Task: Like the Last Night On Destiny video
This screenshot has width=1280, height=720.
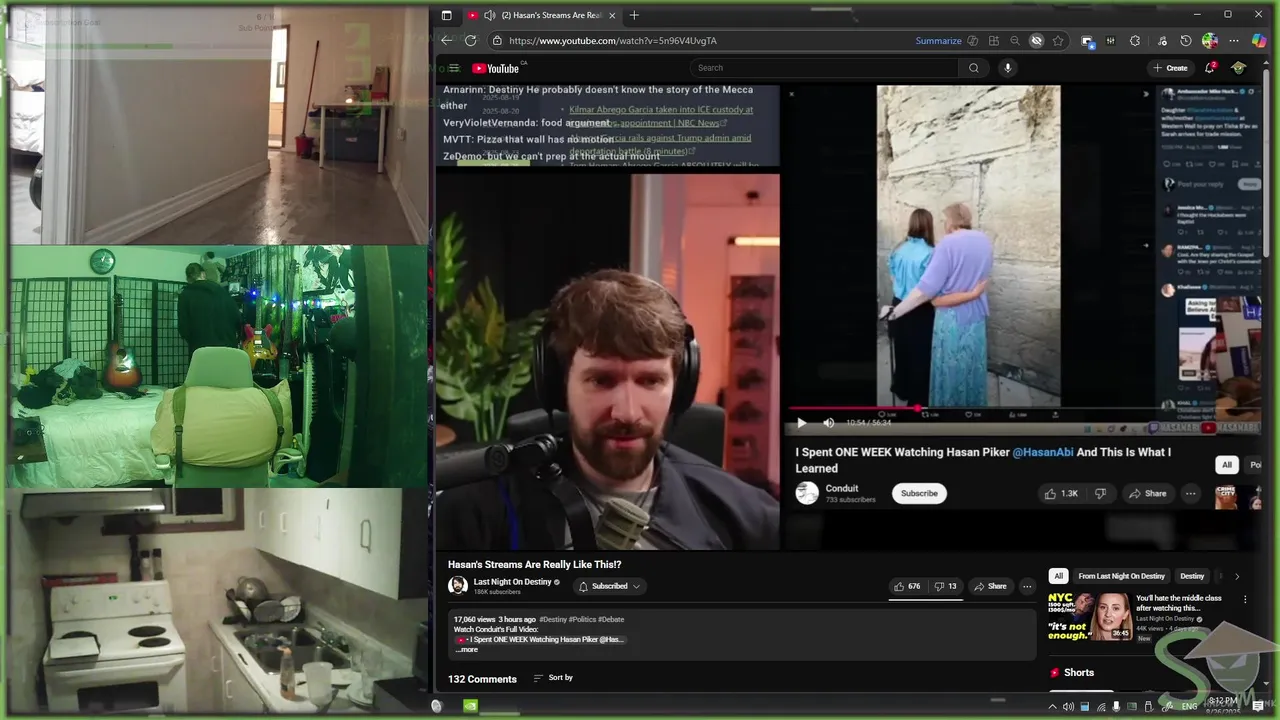Action: [x=908, y=586]
